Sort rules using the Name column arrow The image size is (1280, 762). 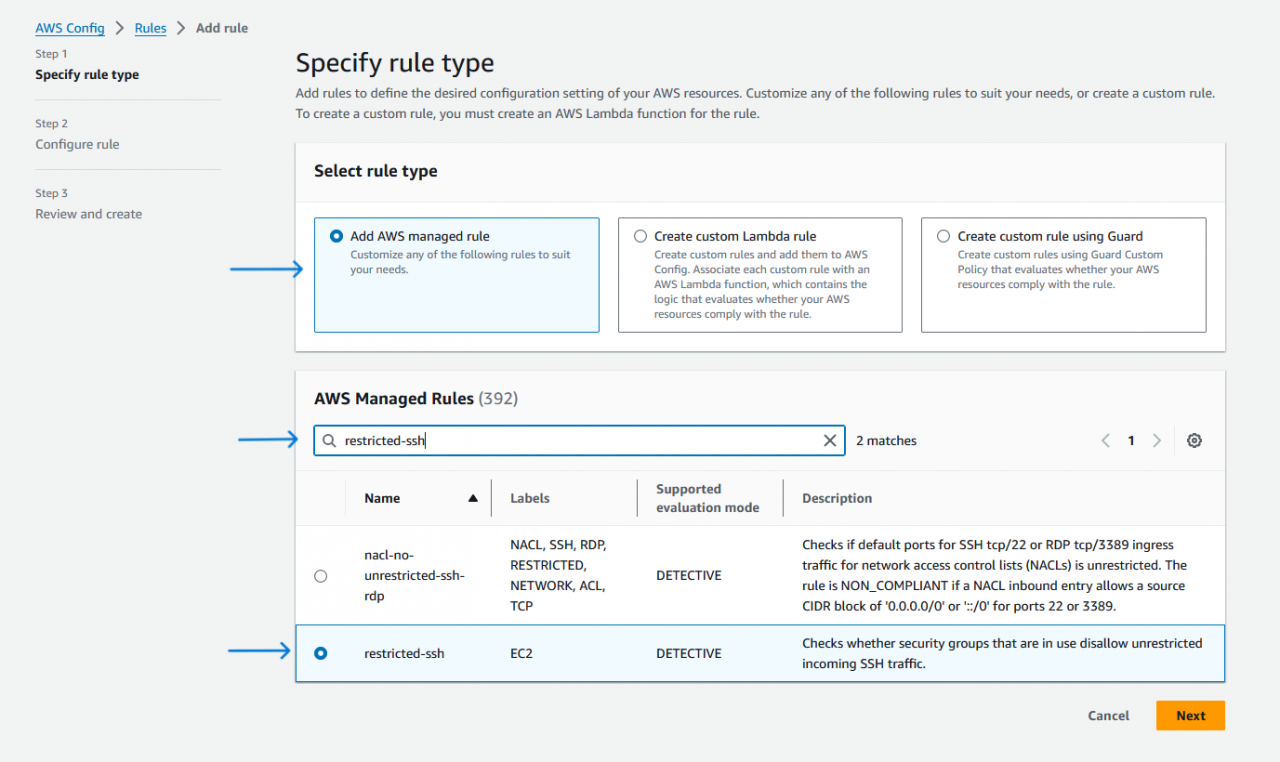(474, 498)
